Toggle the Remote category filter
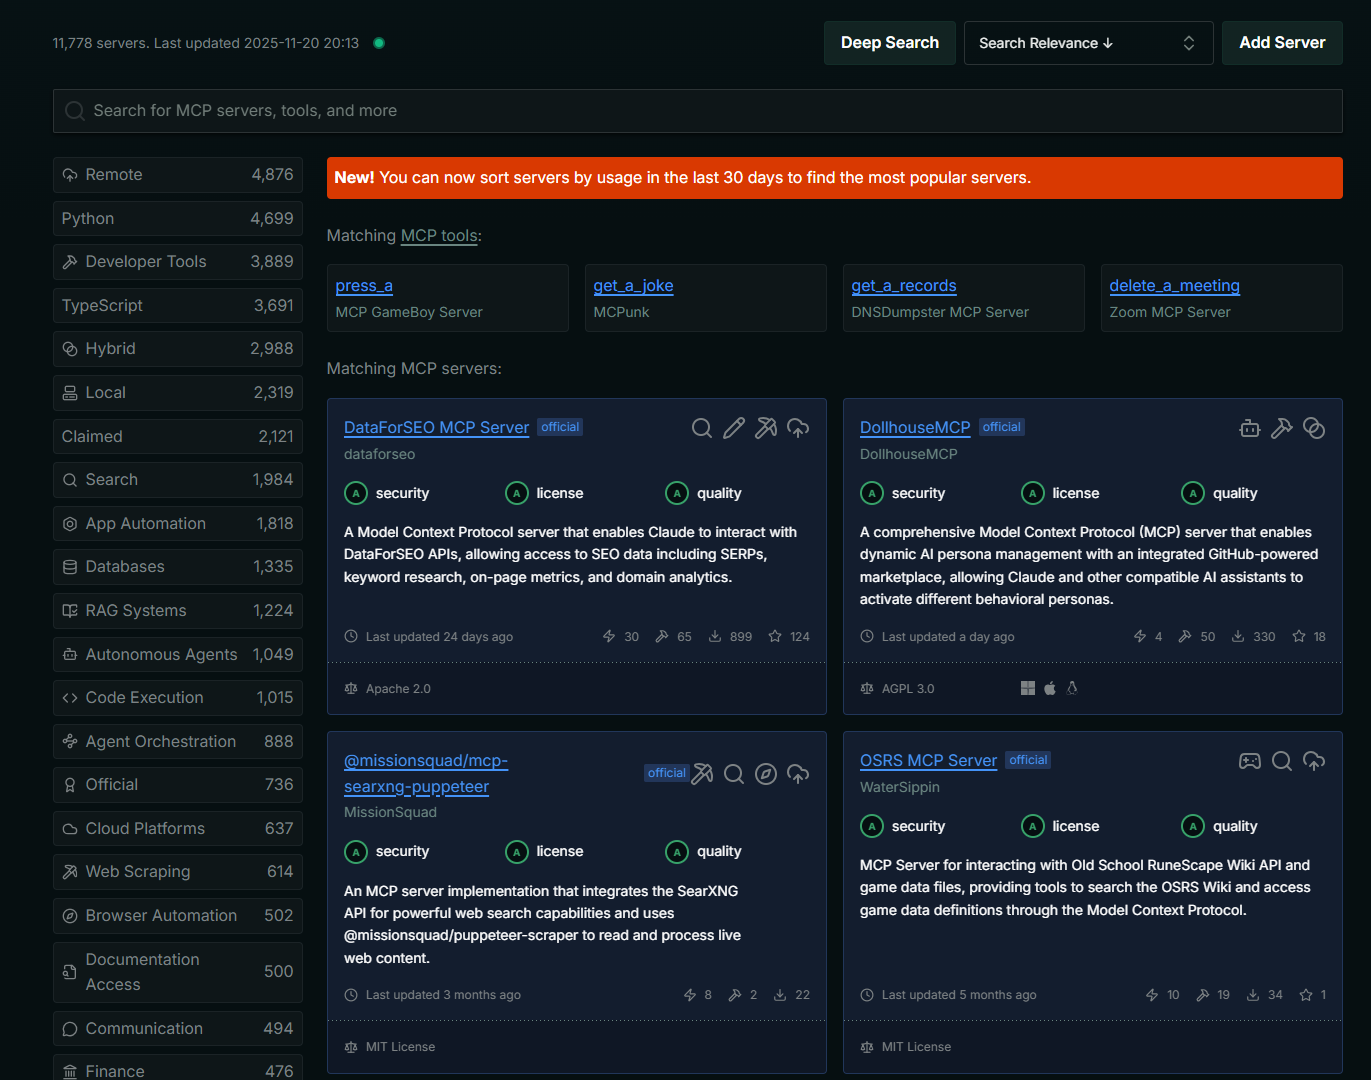Viewport: 1371px width, 1080px height. (x=177, y=174)
